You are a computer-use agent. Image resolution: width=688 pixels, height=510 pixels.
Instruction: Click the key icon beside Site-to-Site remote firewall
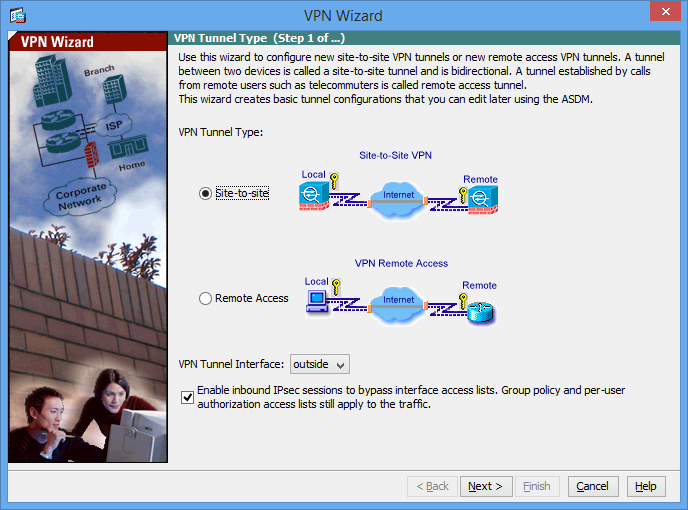point(463,194)
